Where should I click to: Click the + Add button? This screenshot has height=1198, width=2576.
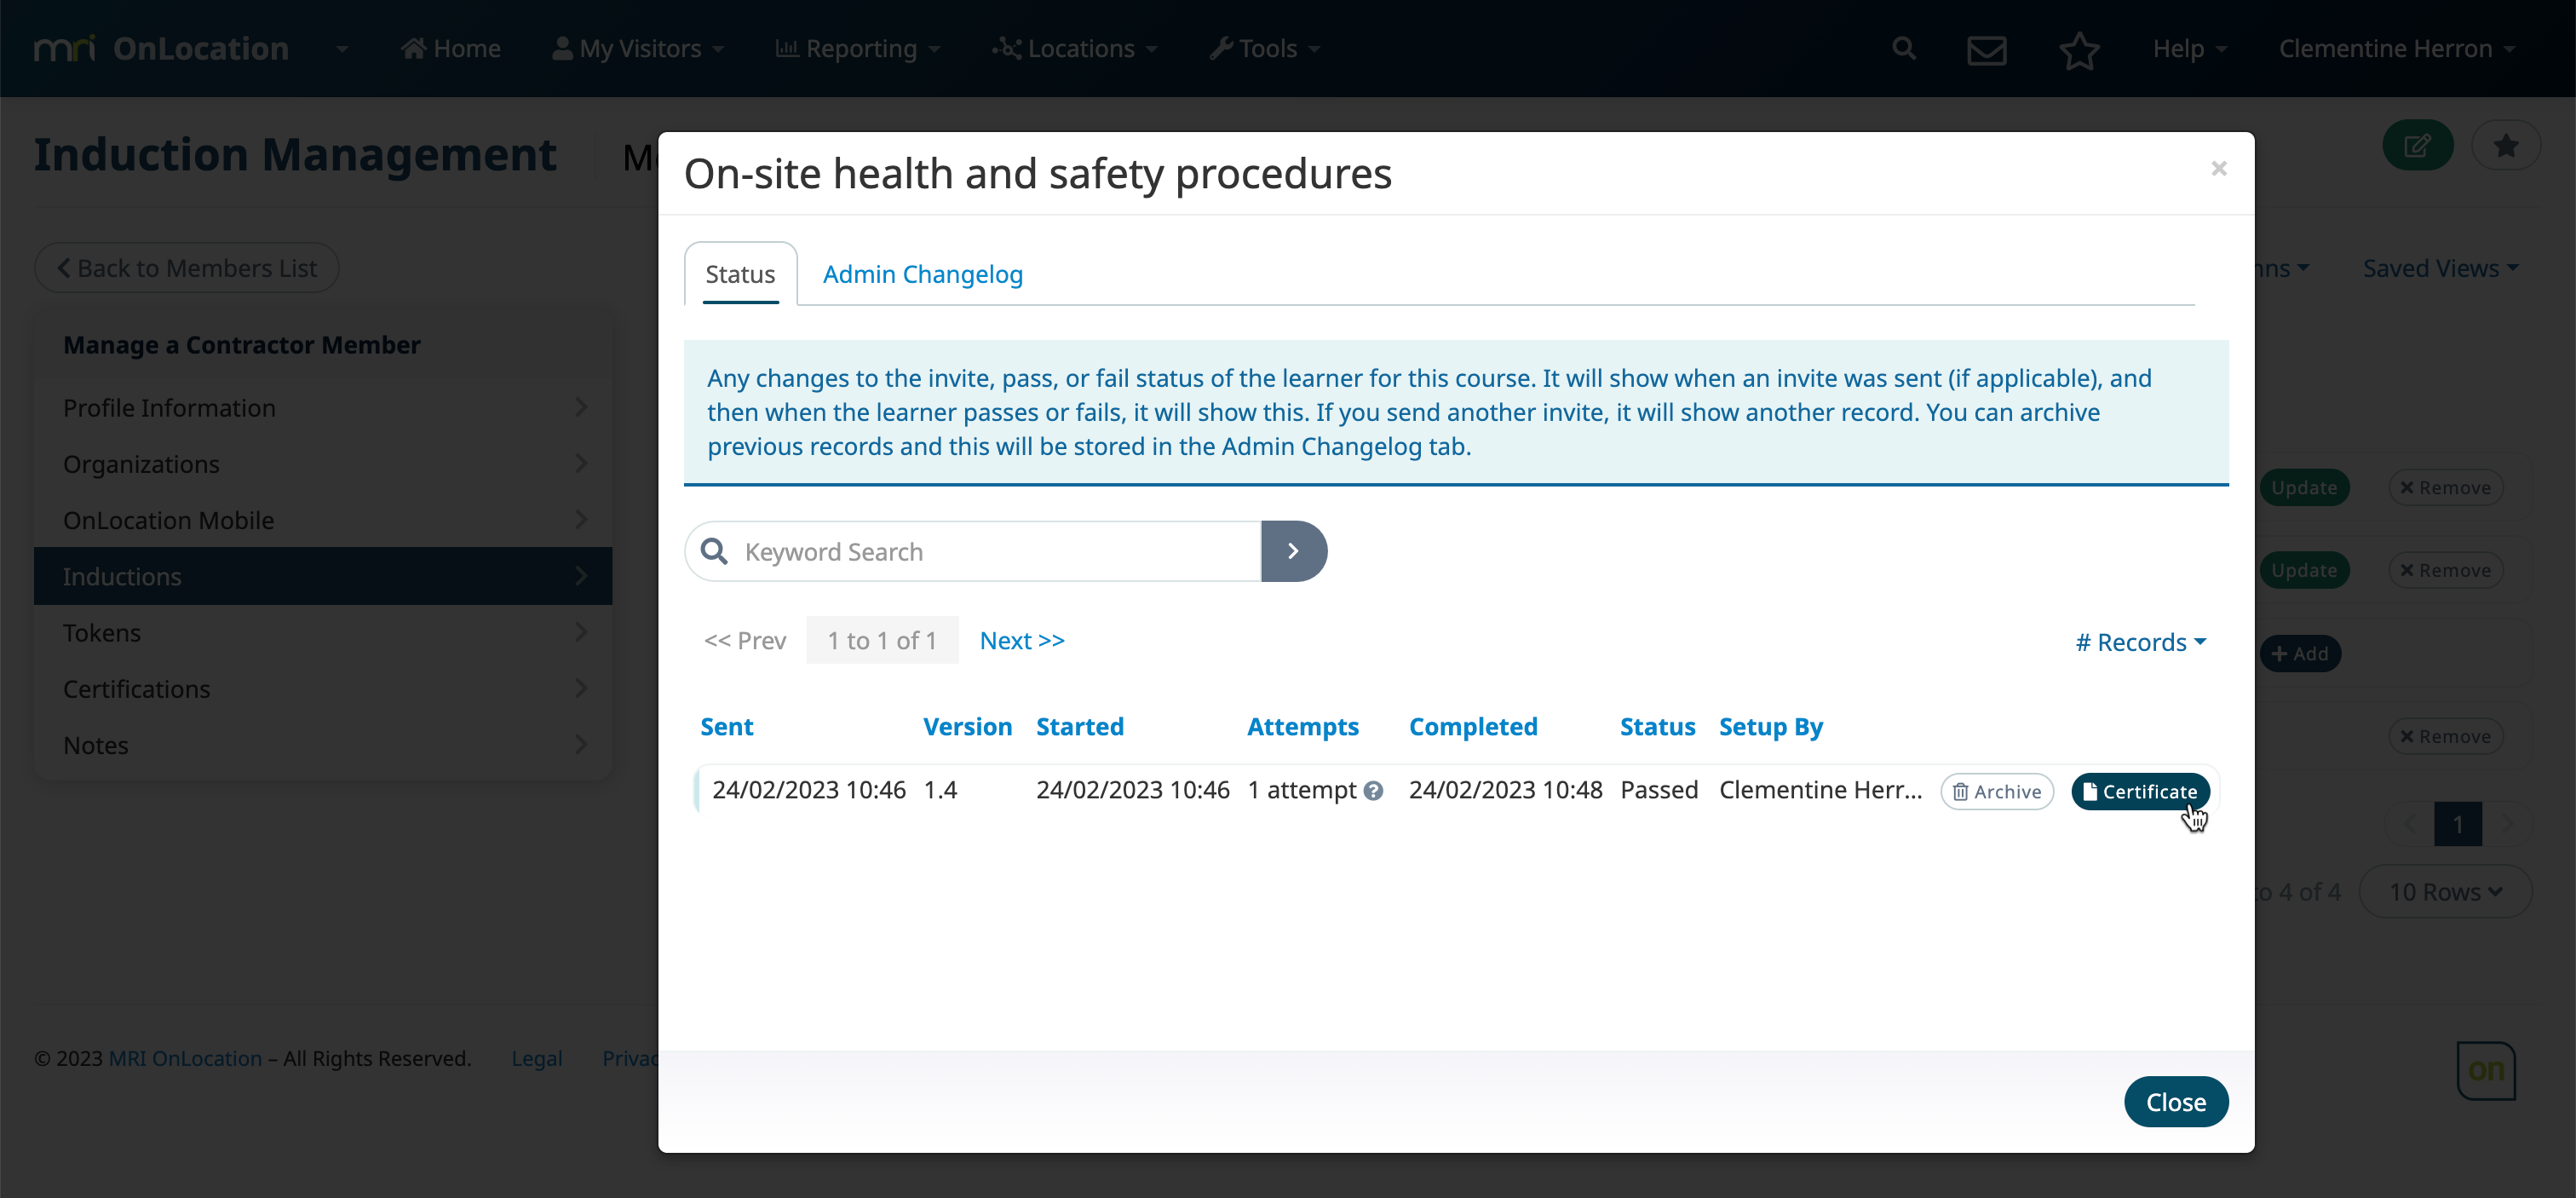point(2300,653)
